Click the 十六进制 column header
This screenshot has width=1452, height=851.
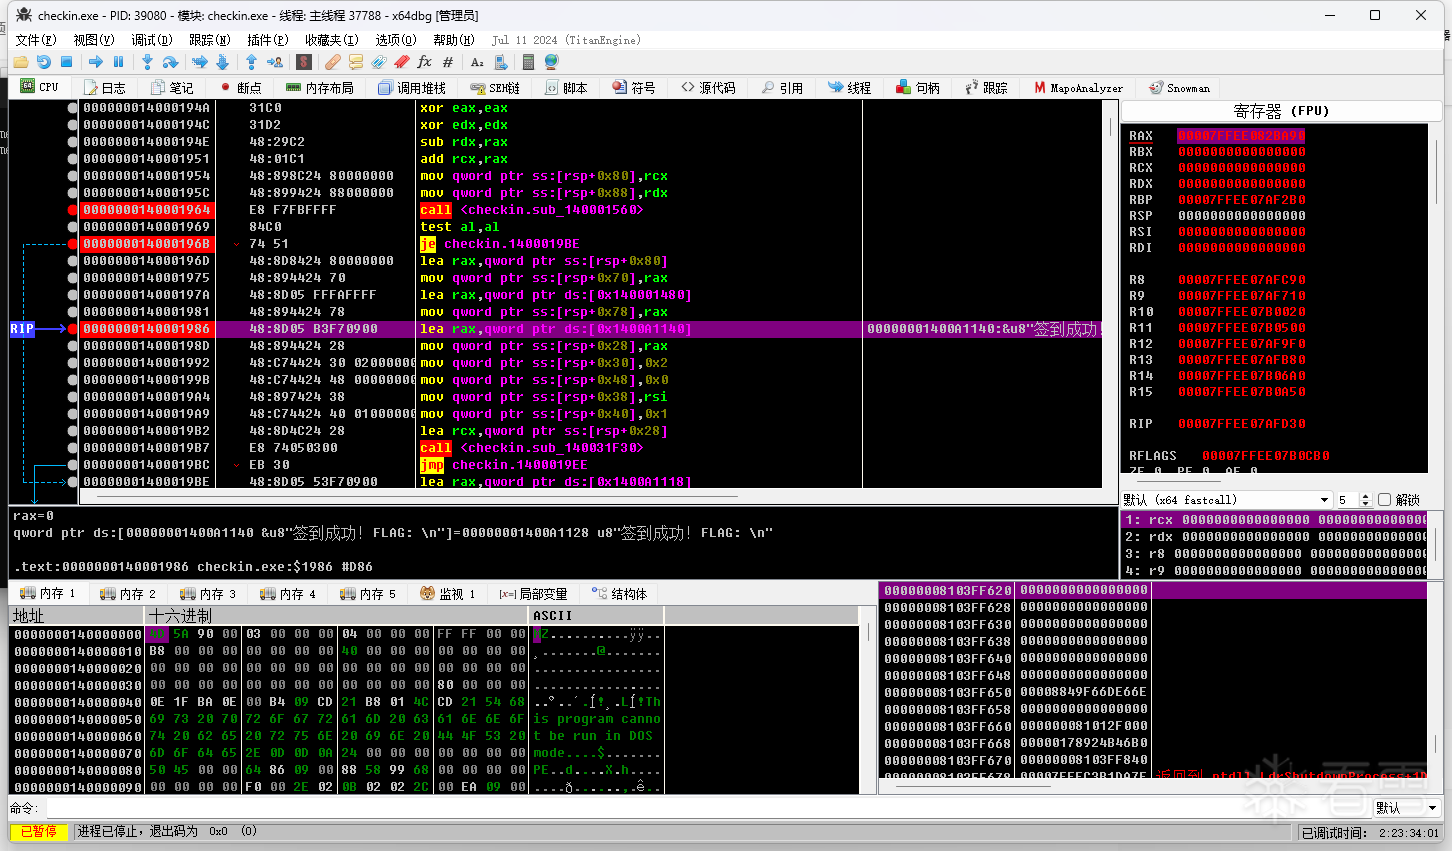tap(336, 616)
